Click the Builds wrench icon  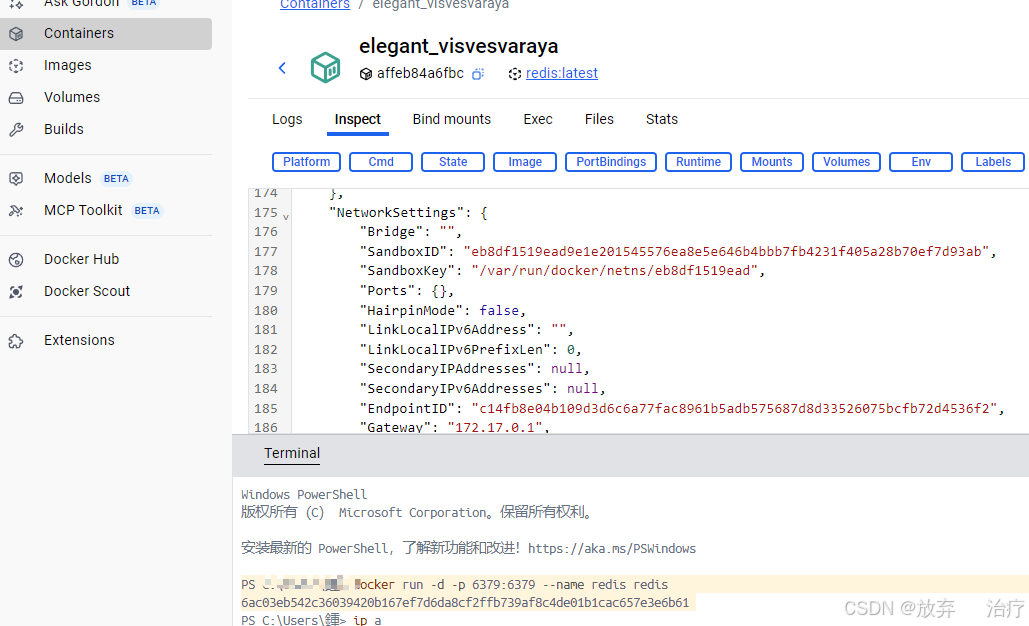[x=16, y=129]
